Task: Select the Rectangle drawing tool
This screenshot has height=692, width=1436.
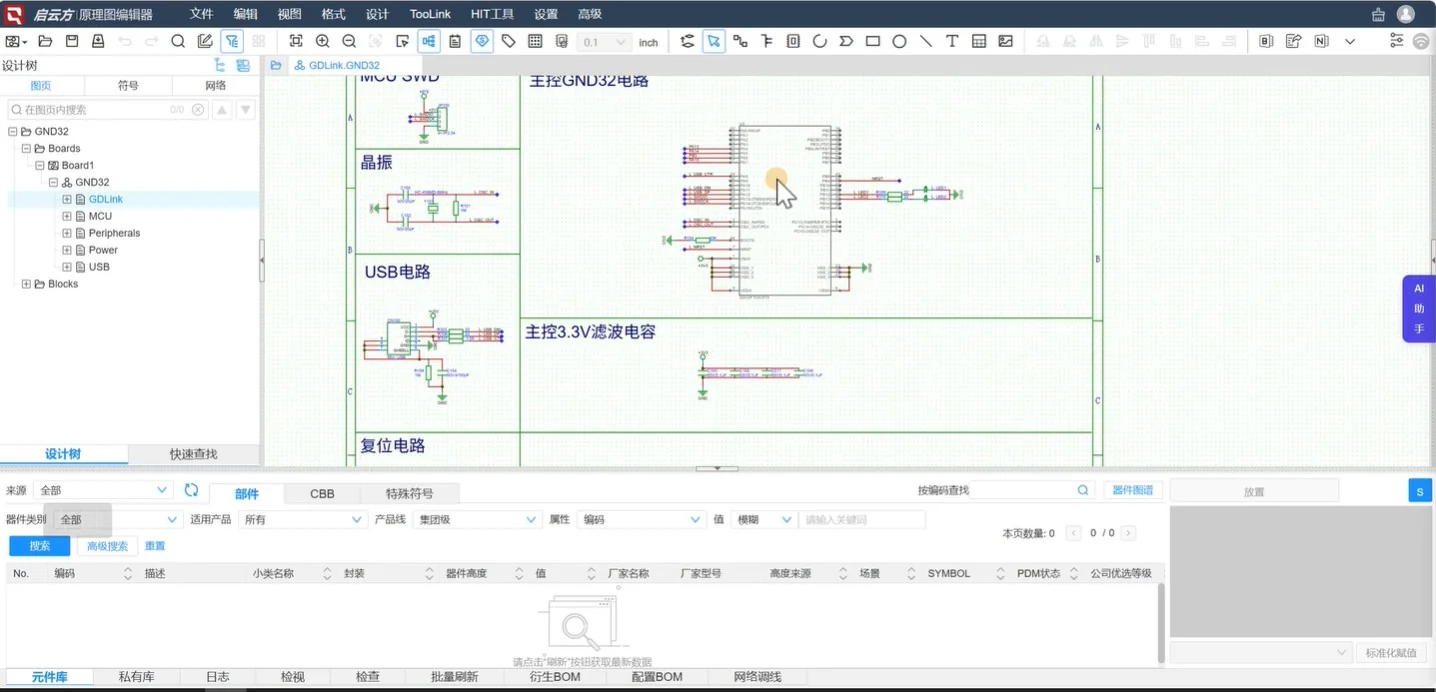Action: click(874, 41)
